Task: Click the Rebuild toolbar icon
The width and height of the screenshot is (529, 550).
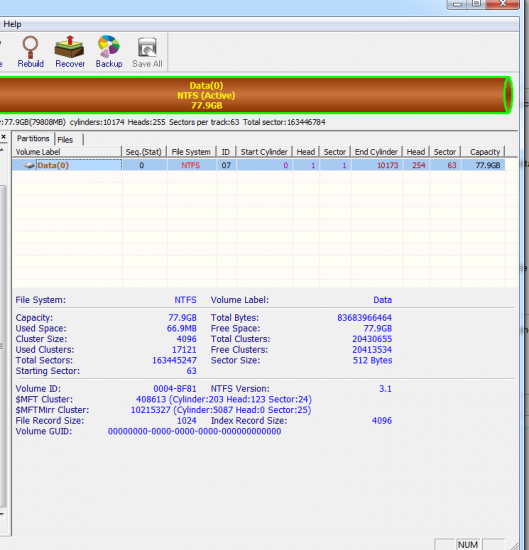Action: [x=31, y=52]
